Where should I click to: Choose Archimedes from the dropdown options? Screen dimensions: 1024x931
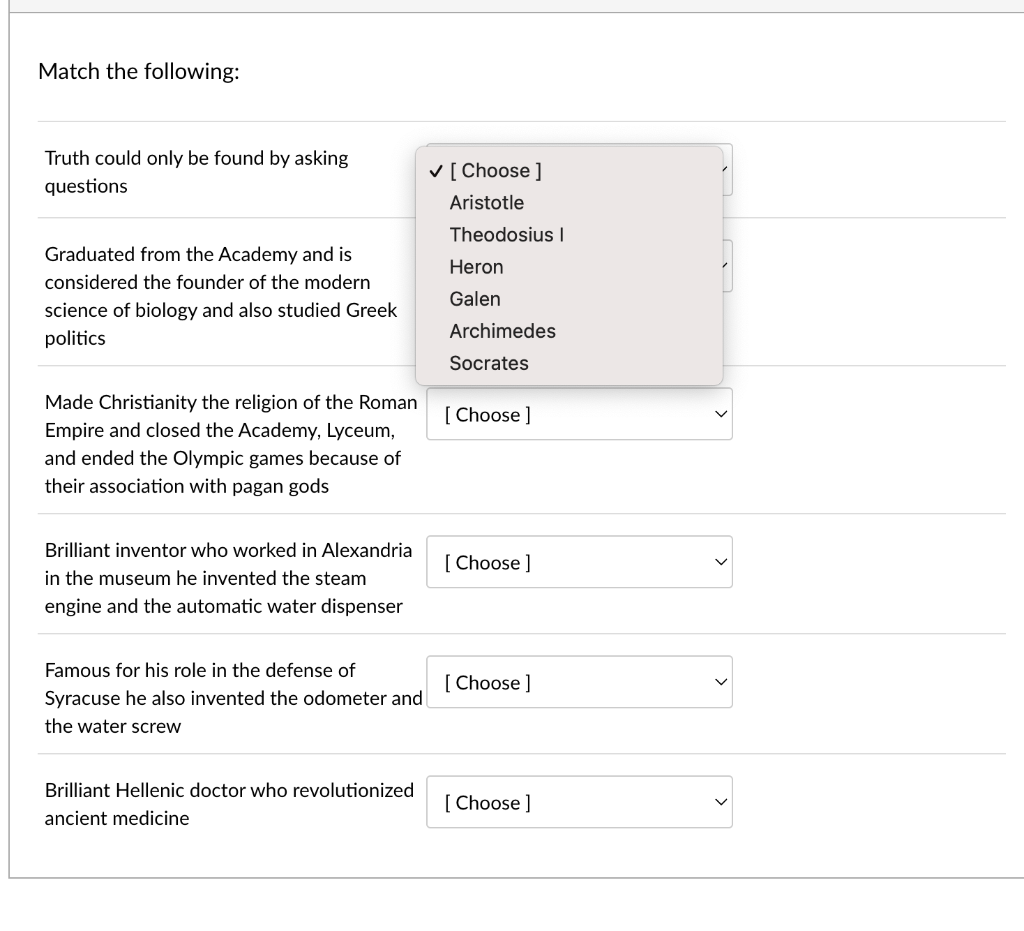502,331
